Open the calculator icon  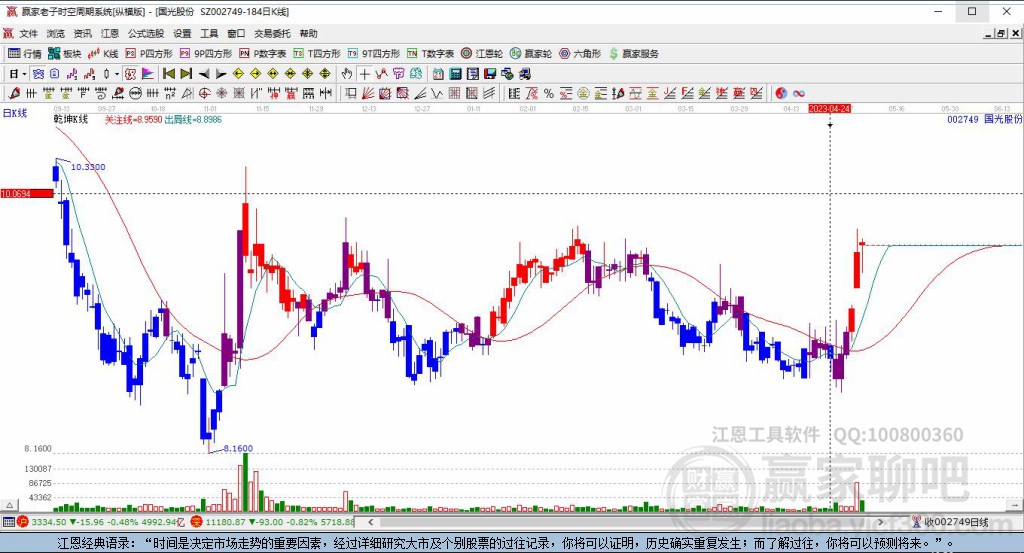point(455,74)
